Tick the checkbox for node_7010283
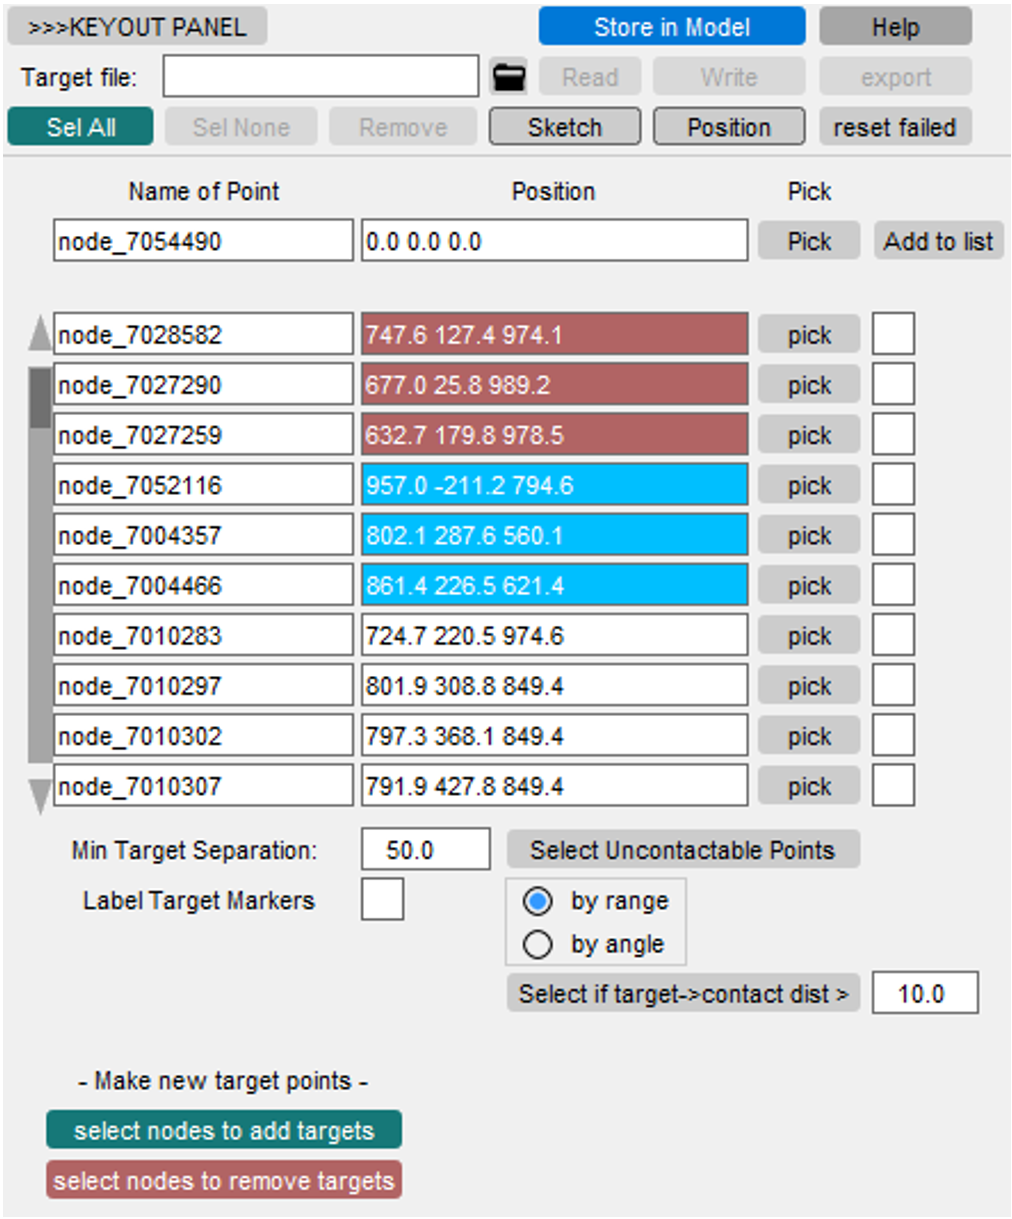Image resolution: width=1012 pixels, height=1219 pixels. pyautogui.click(x=893, y=635)
